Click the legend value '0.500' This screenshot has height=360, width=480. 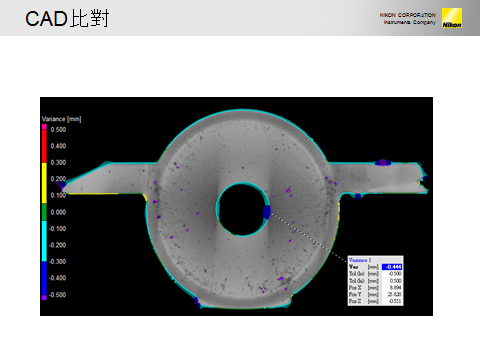tap(58, 130)
